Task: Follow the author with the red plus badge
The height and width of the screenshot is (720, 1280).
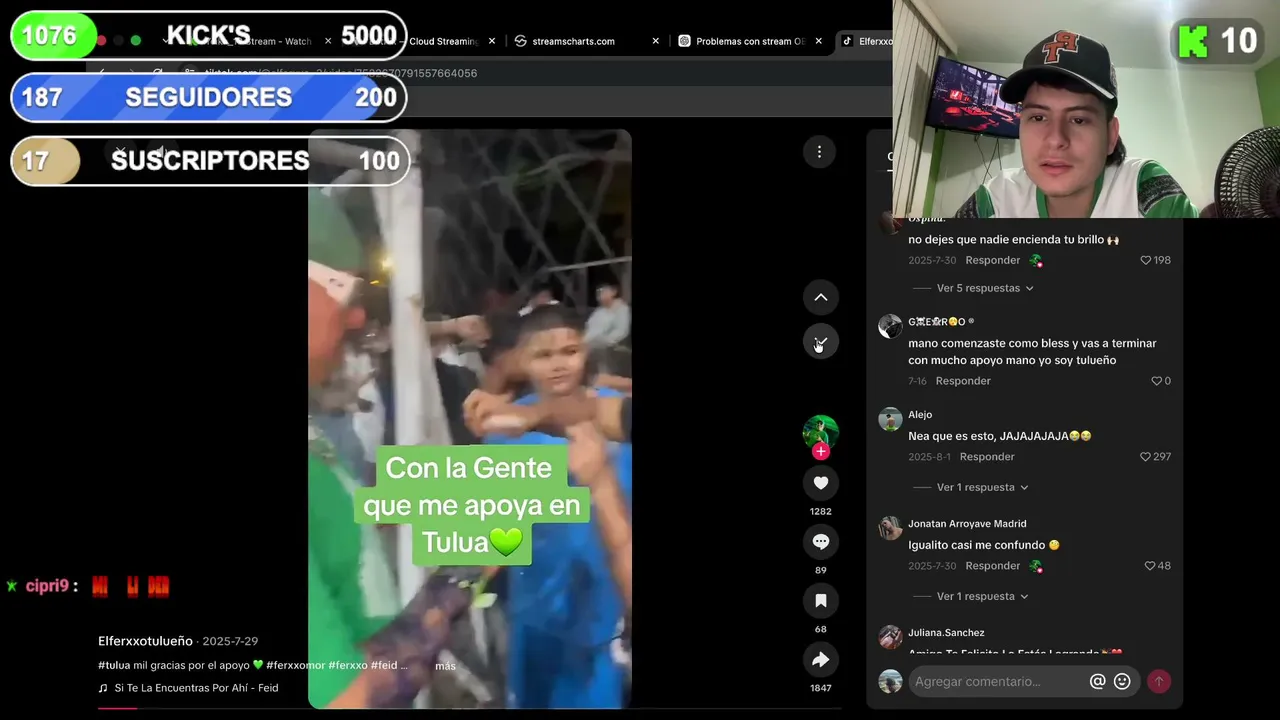Action: 821,452
